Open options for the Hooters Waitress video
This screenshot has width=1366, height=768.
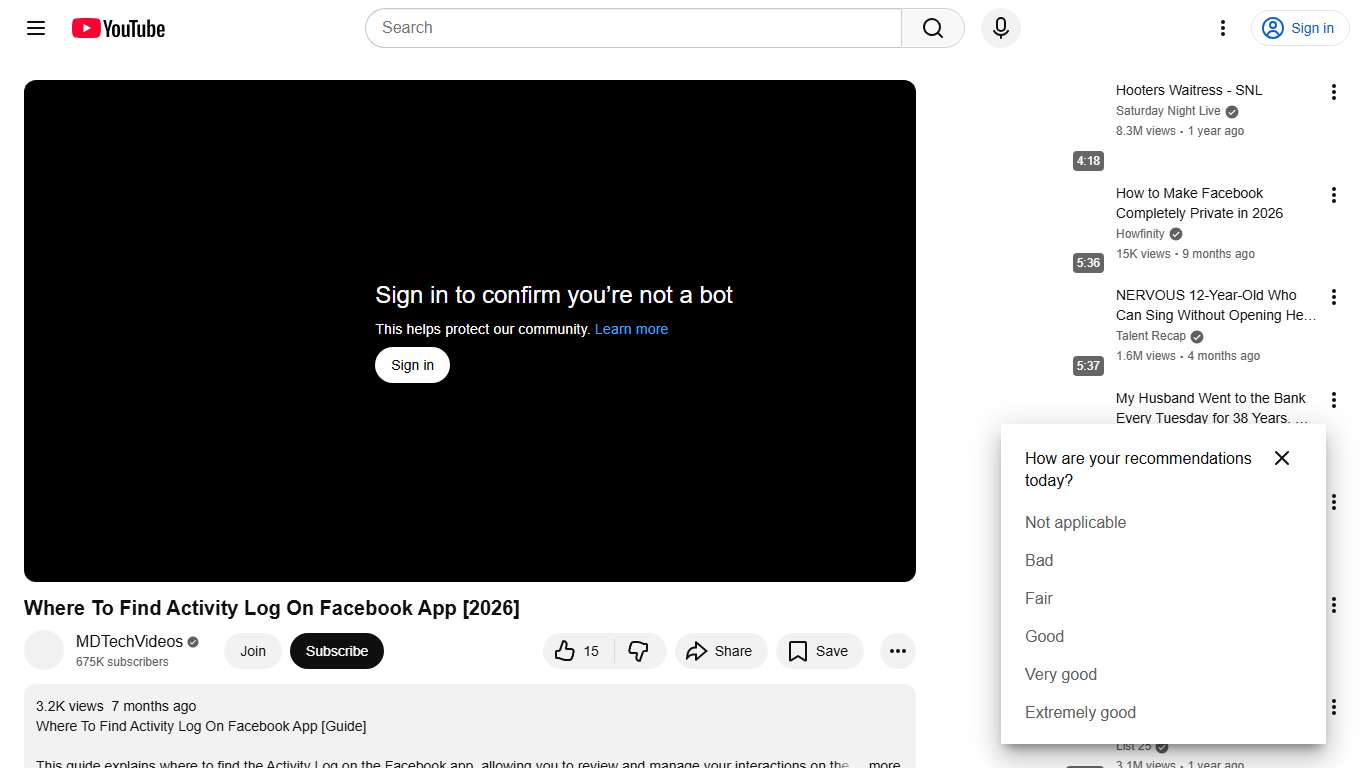pos(1333,91)
